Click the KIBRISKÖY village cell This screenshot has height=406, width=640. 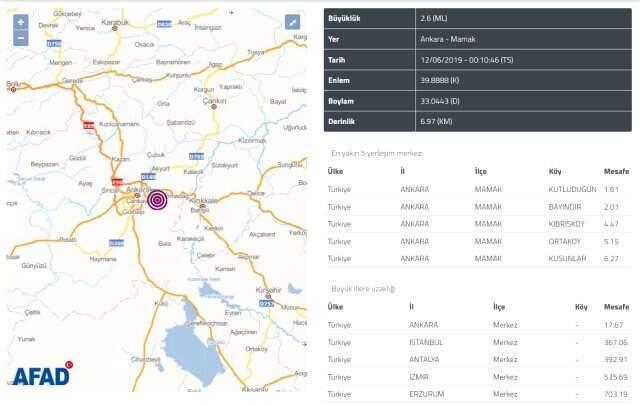click(x=567, y=224)
